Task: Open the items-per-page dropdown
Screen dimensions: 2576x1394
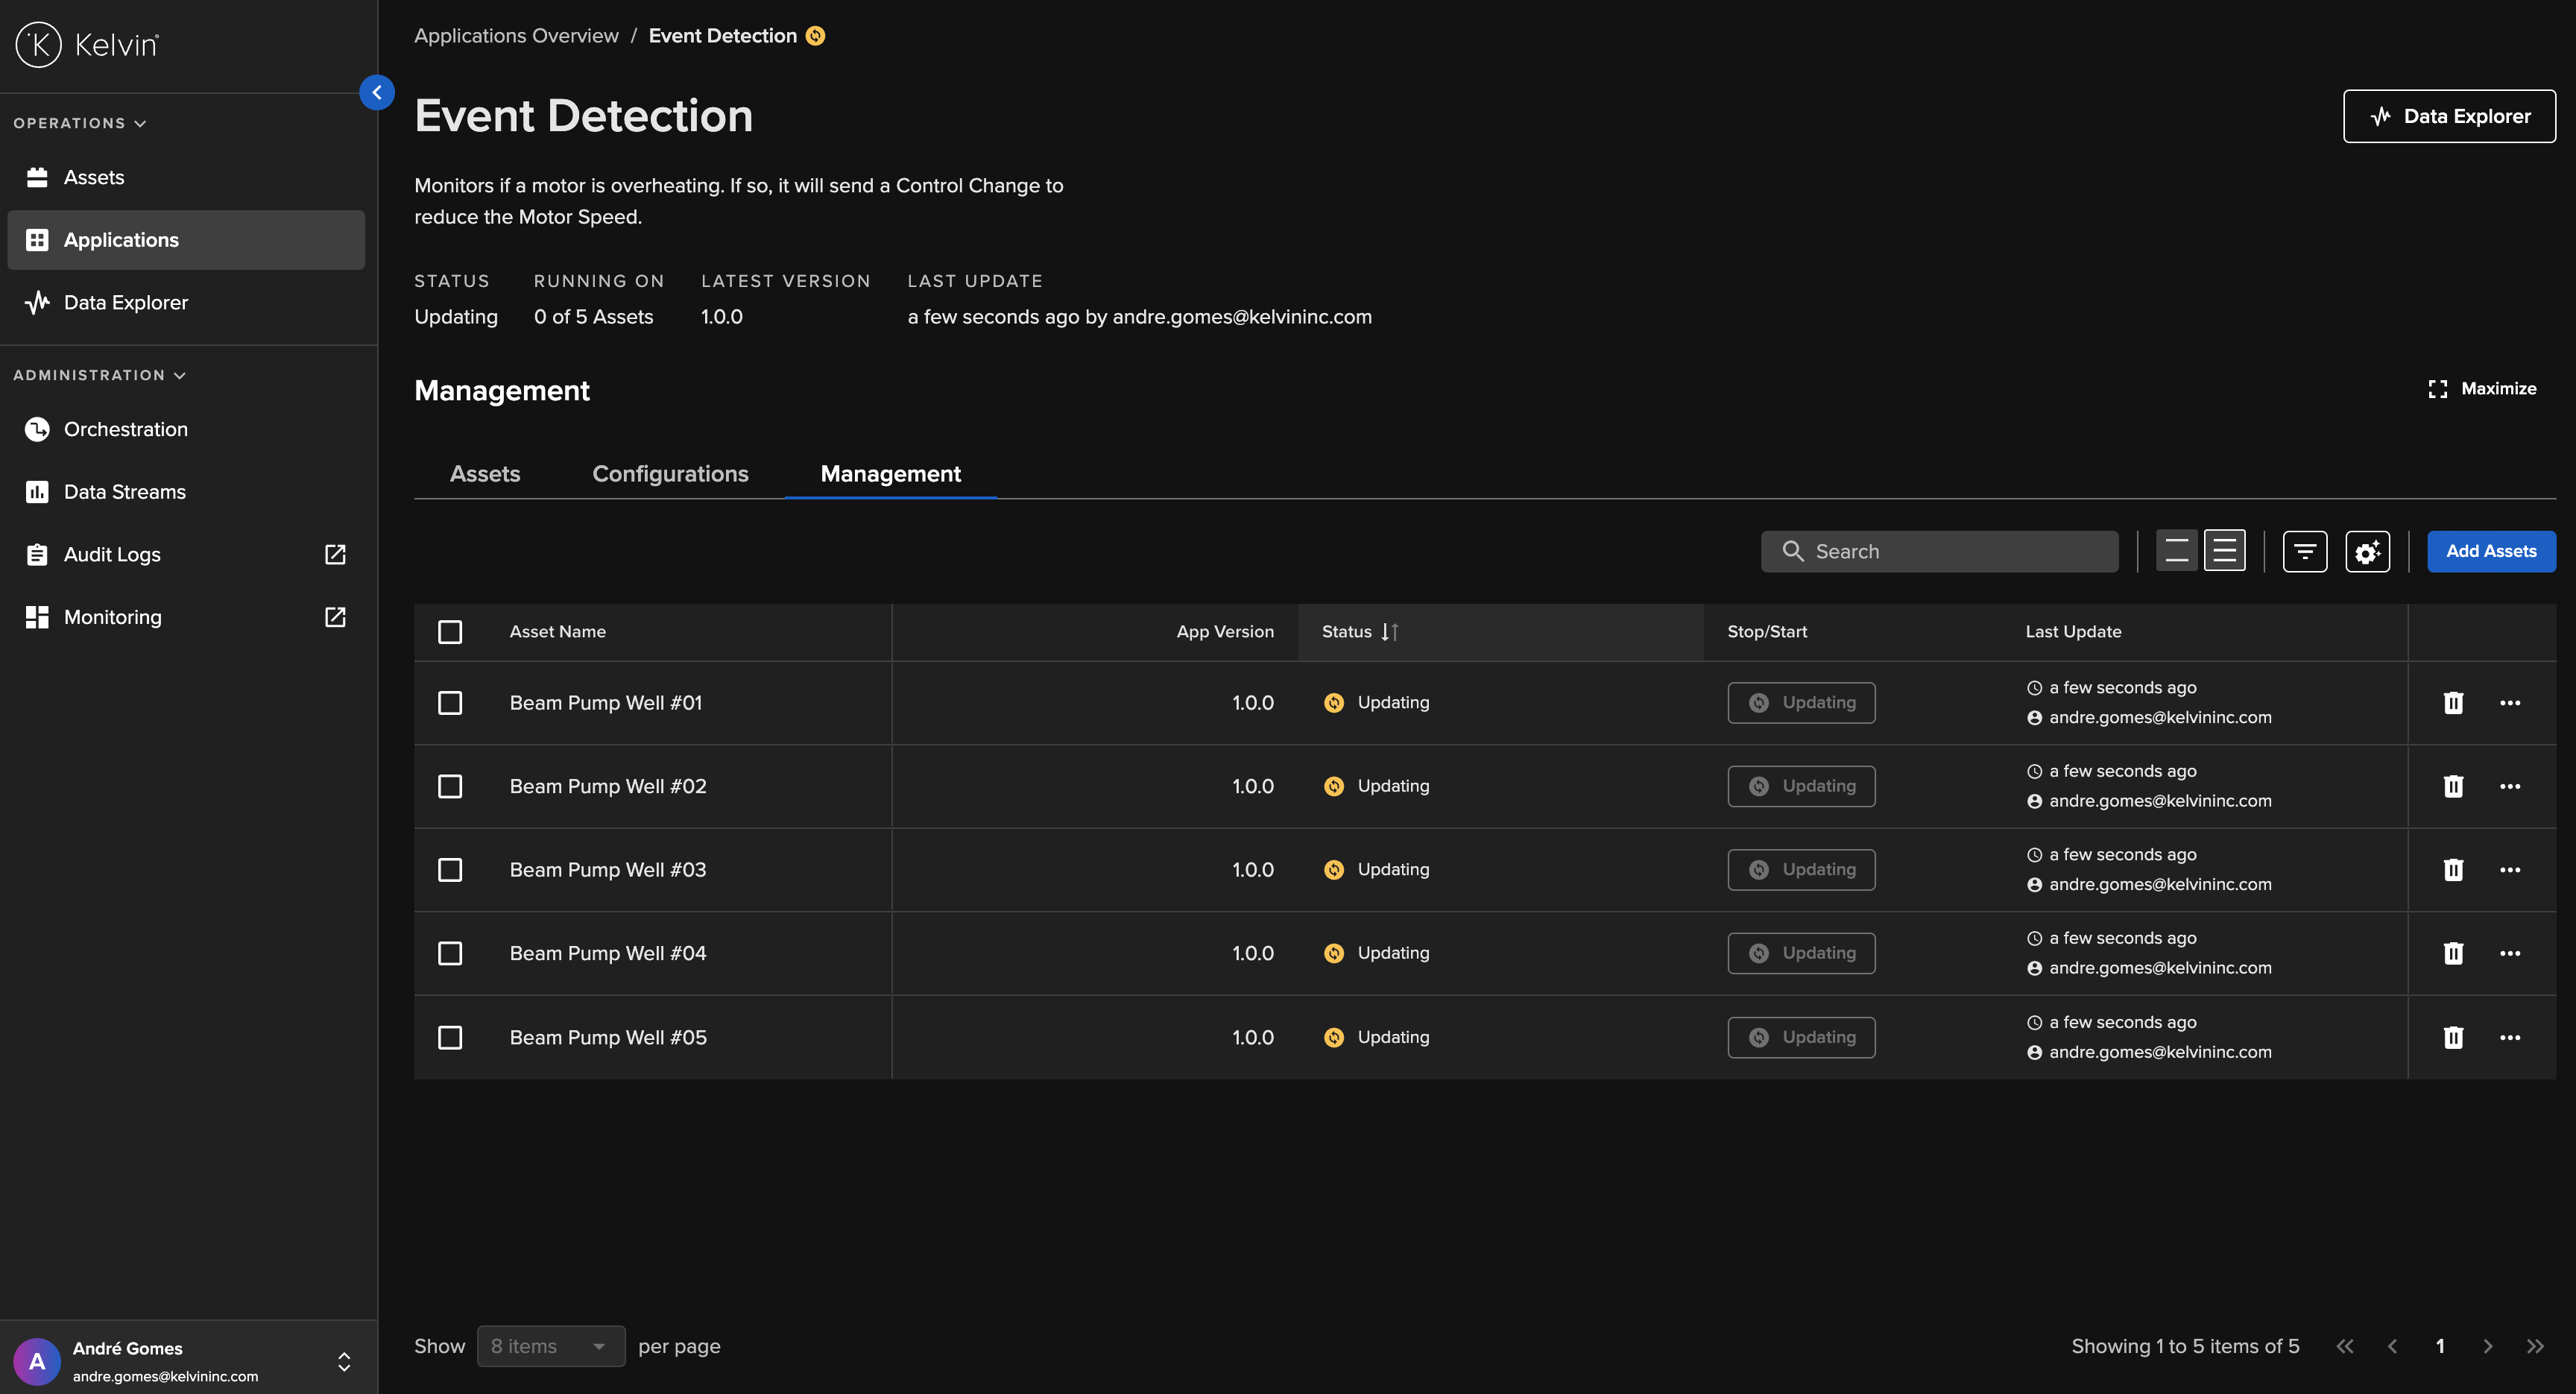Action: tap(550, 1346)
